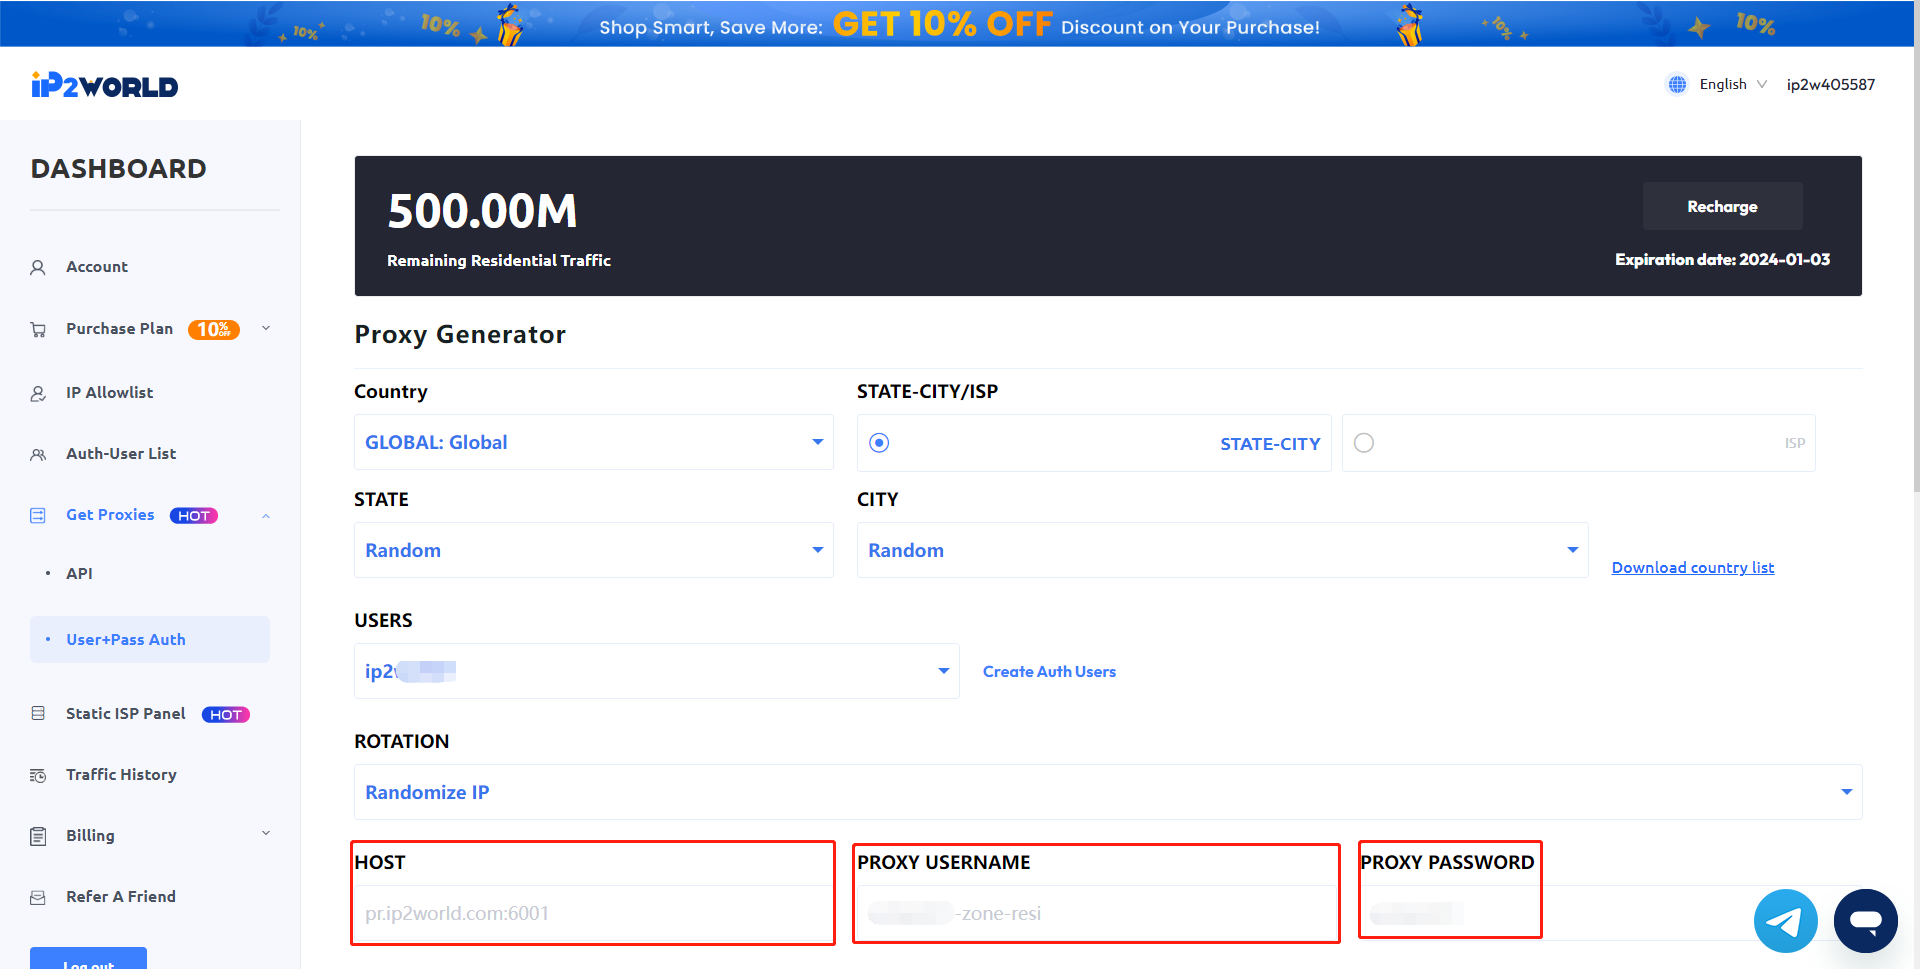Click the IP Allowlist user icon
Viewport: 1920px width, 969px height.
click(x=38, y=393)
